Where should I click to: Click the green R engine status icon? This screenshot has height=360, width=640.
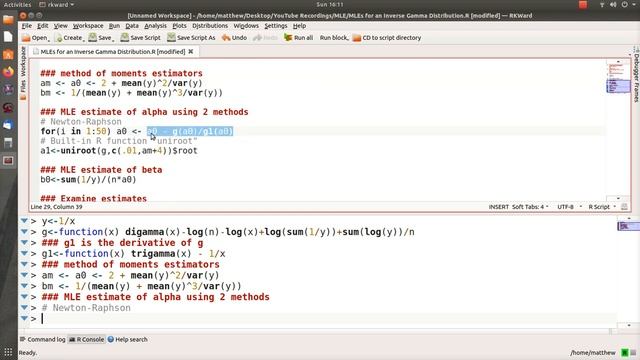624,353
